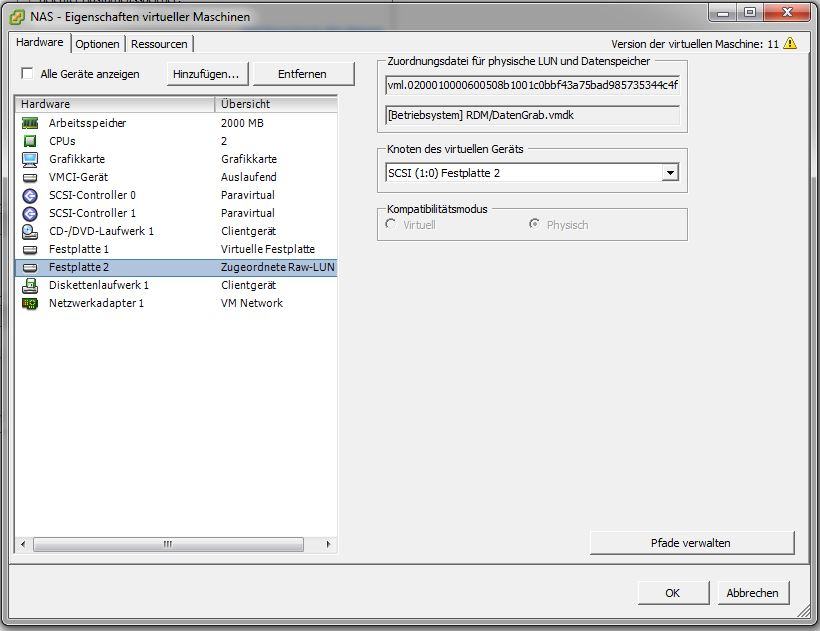
Task: Switch to the Hardware tab
Action: point(40,42)
